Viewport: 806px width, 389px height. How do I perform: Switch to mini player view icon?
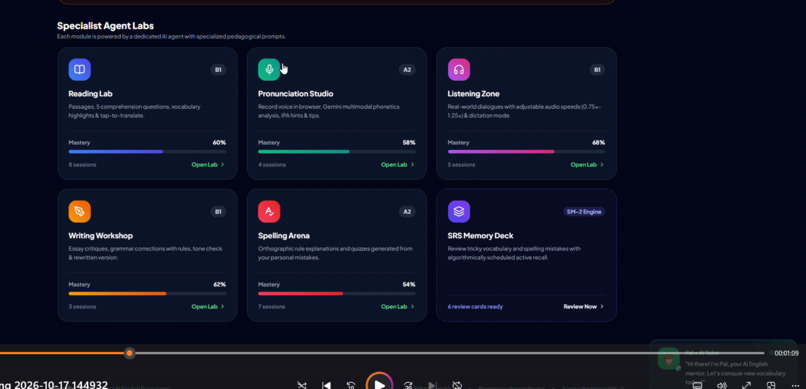point(771,385)
